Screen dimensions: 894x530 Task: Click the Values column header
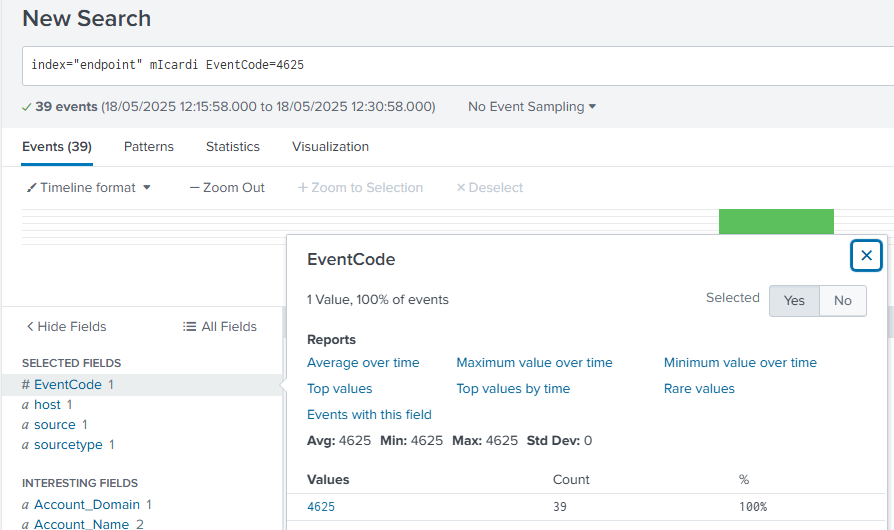pyautogui.click(x=328, y=480)
